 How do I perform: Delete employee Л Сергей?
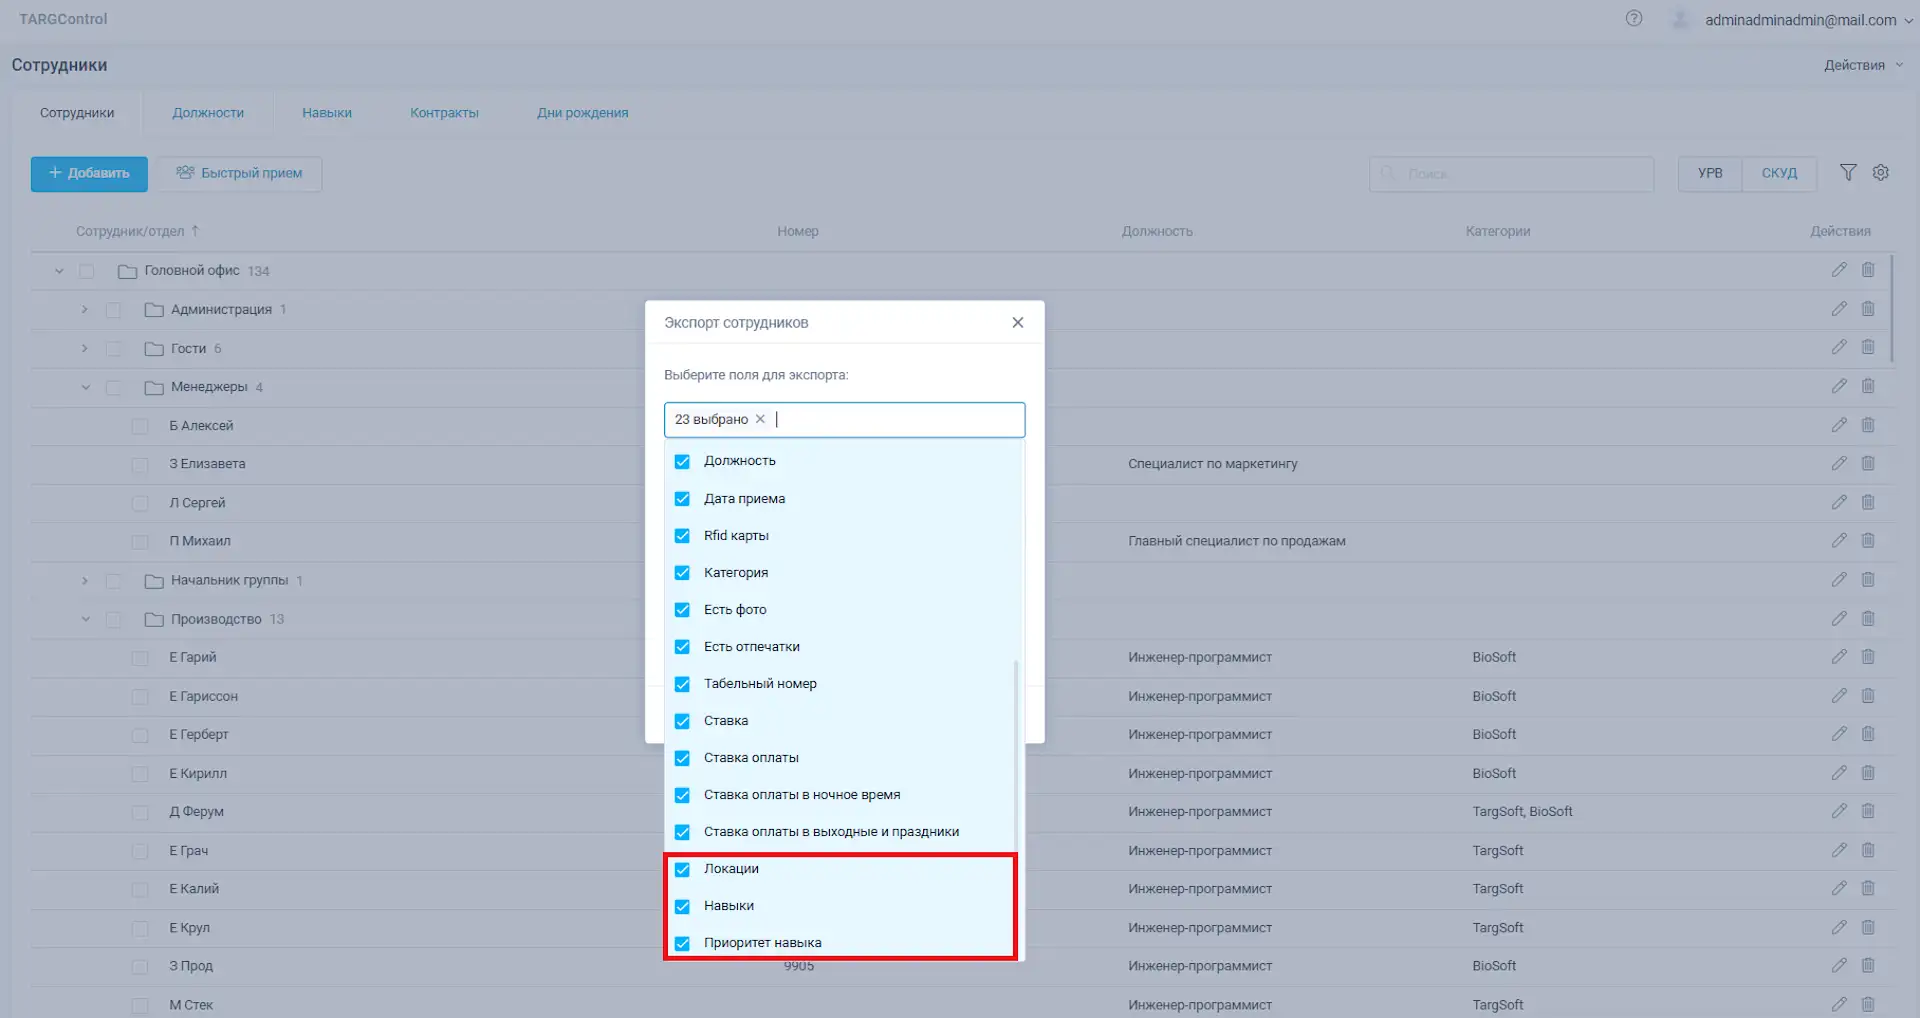[x=1868, y=502]
